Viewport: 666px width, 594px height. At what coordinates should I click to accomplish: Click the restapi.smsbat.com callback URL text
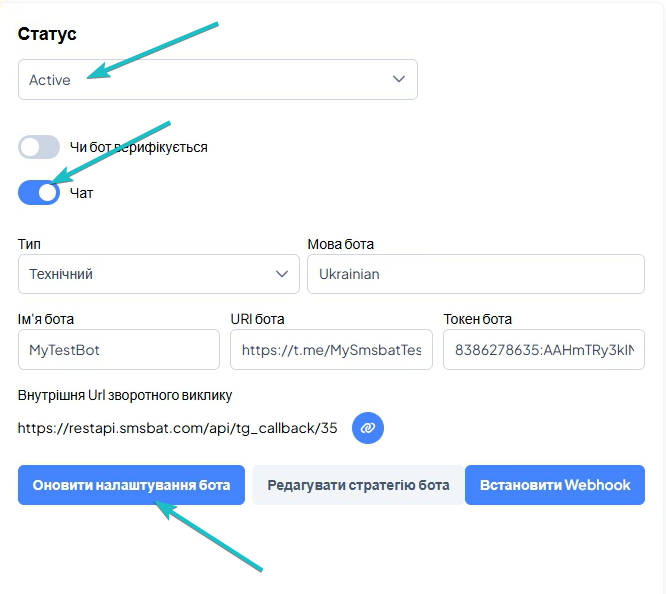point(178,428)
